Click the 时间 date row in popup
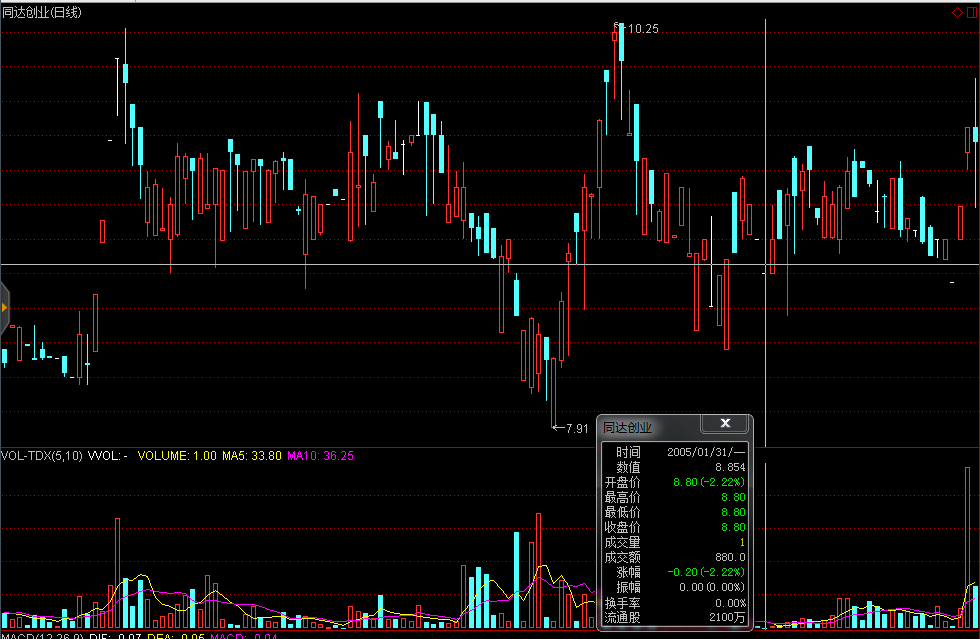 [x=675, y=452]
